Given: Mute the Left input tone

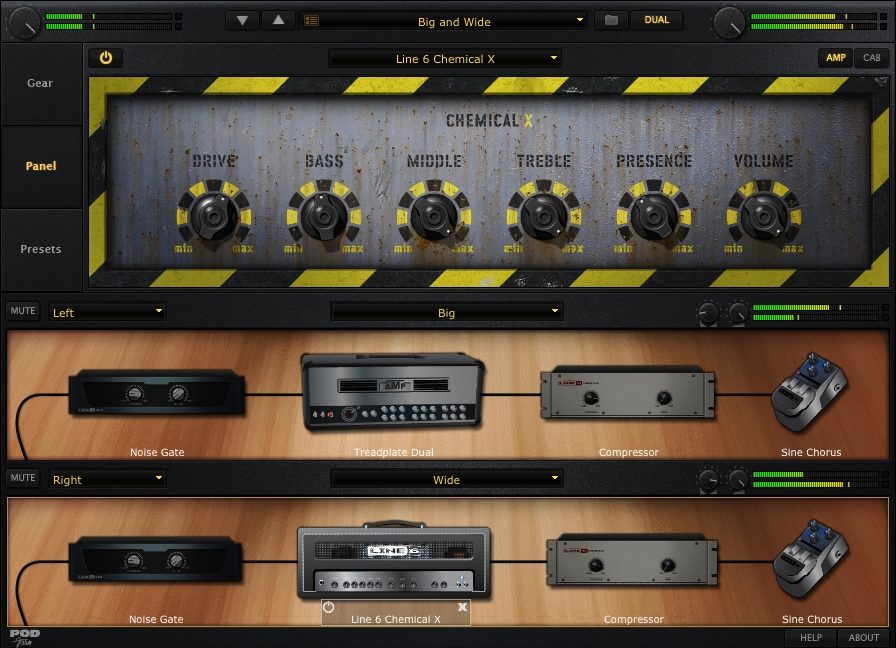Looking at the screenshot, I should (x=23, y=311).
